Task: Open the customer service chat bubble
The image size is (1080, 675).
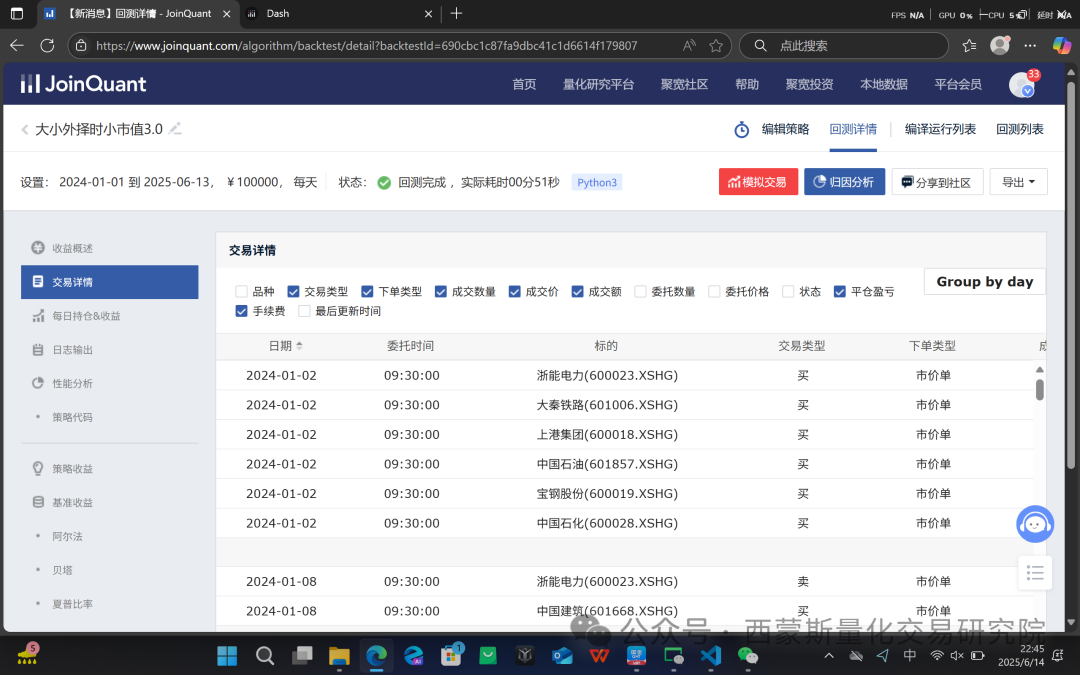Action: [1035, 524]
